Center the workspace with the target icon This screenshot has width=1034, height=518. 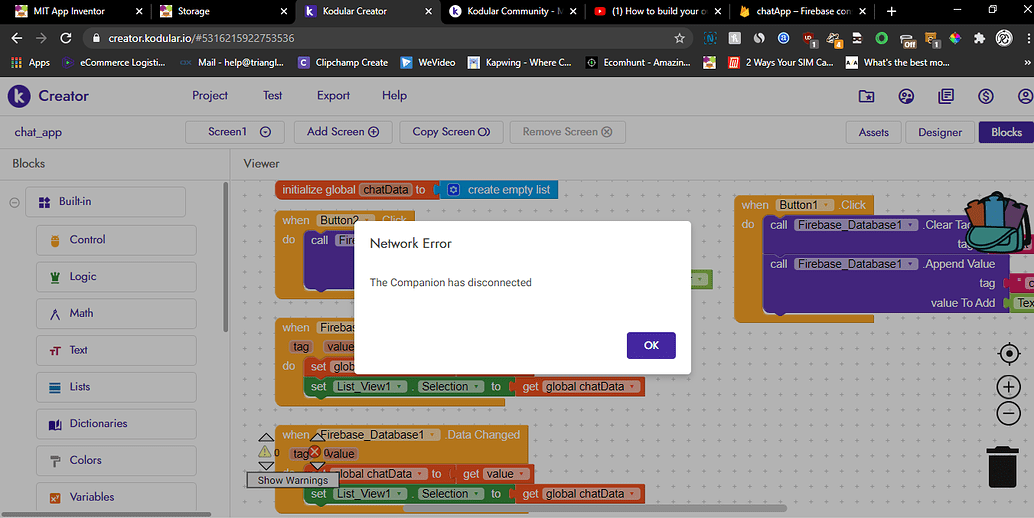[1009, 354]
